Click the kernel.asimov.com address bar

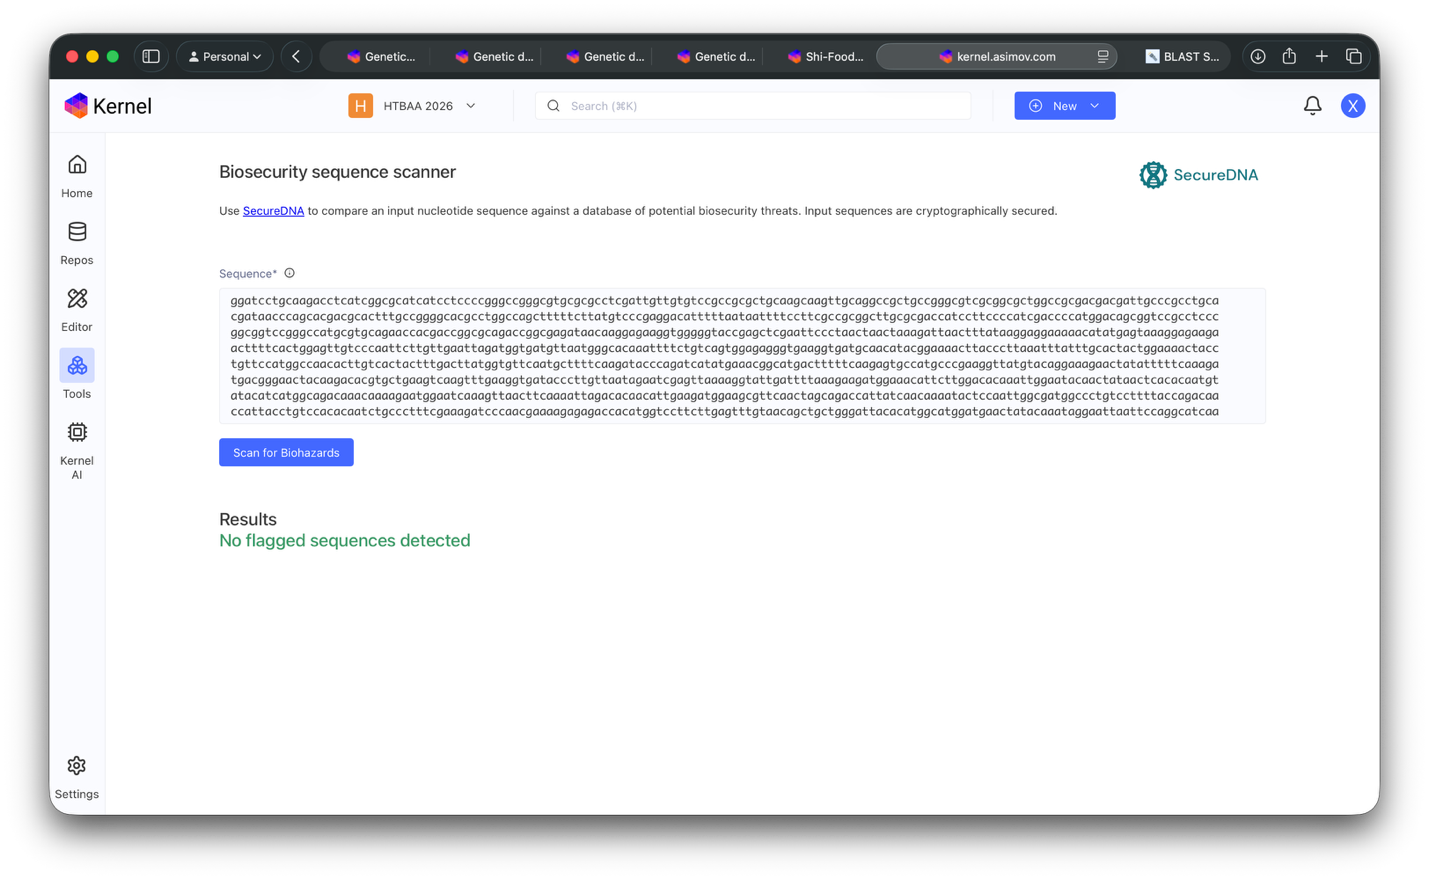(997, 57)
